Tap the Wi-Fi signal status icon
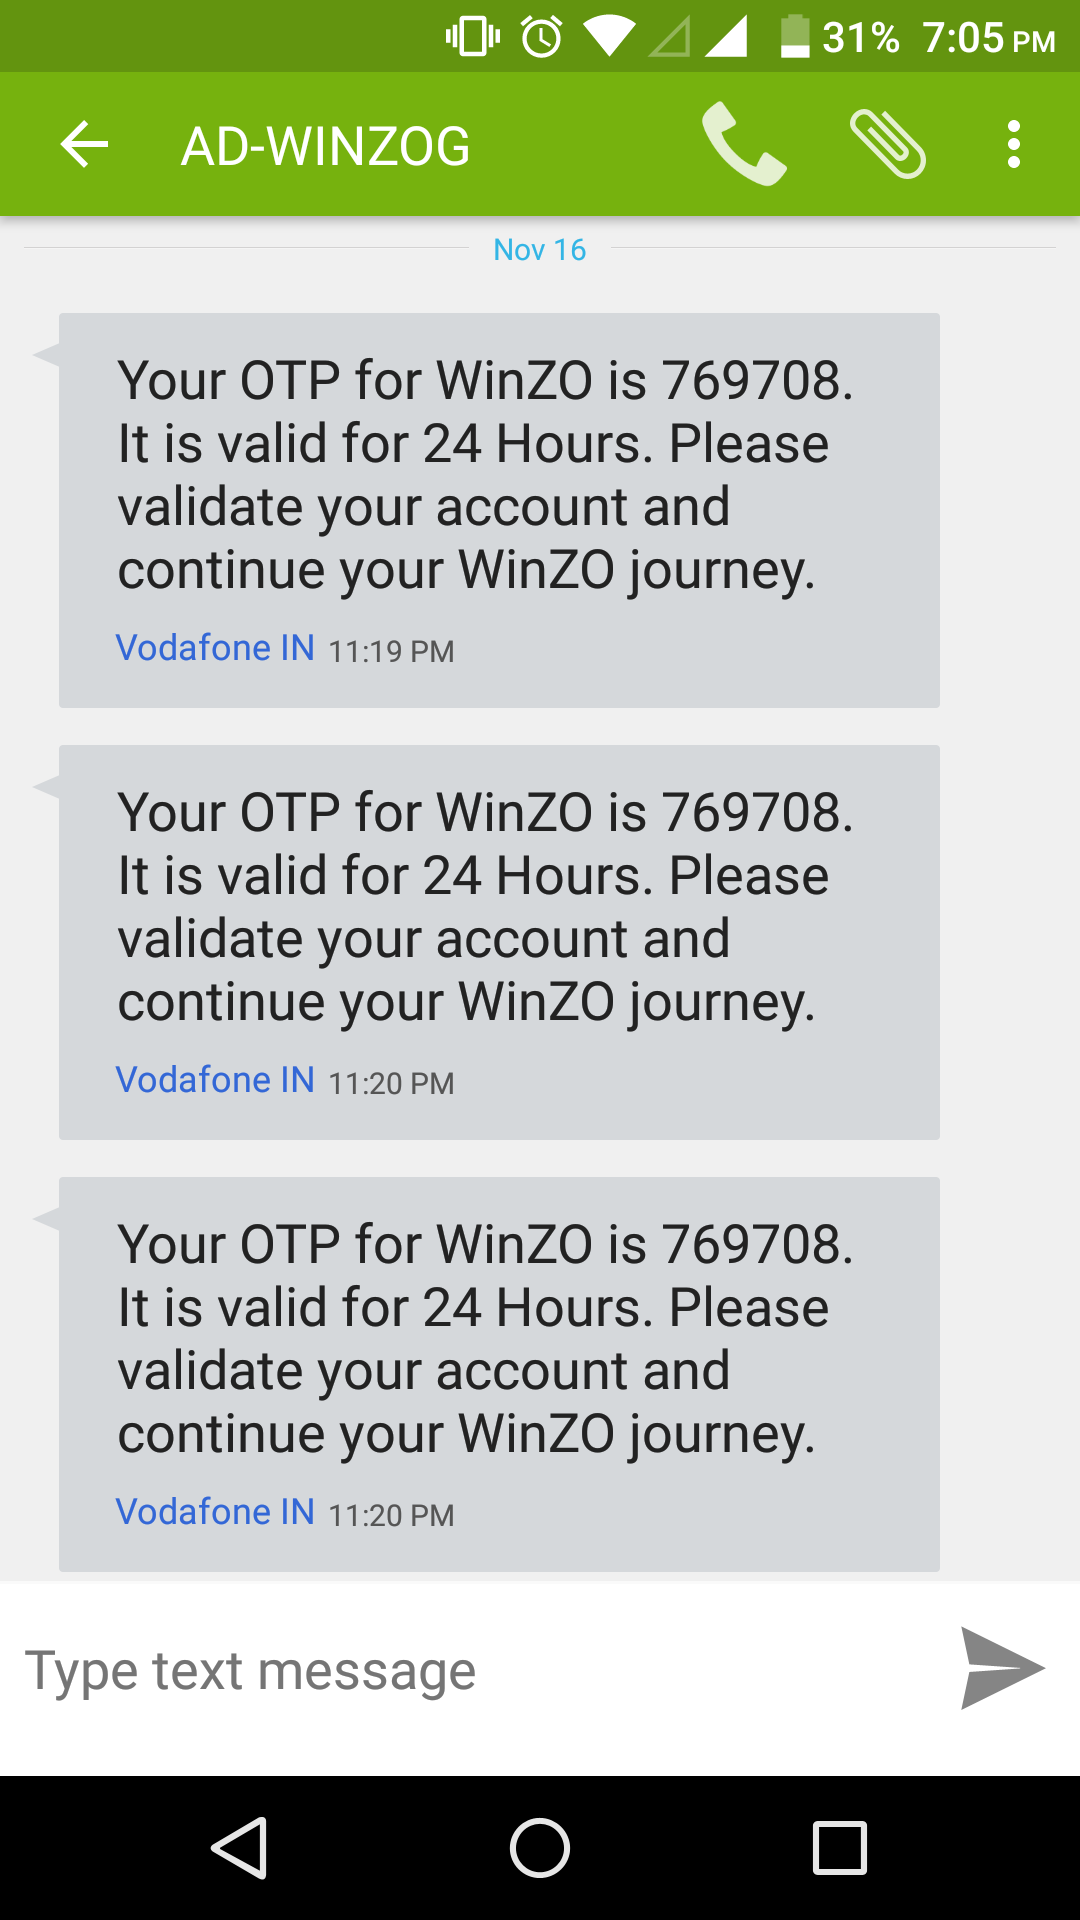Viewport: 1080px width, 1920px height. 609,38
